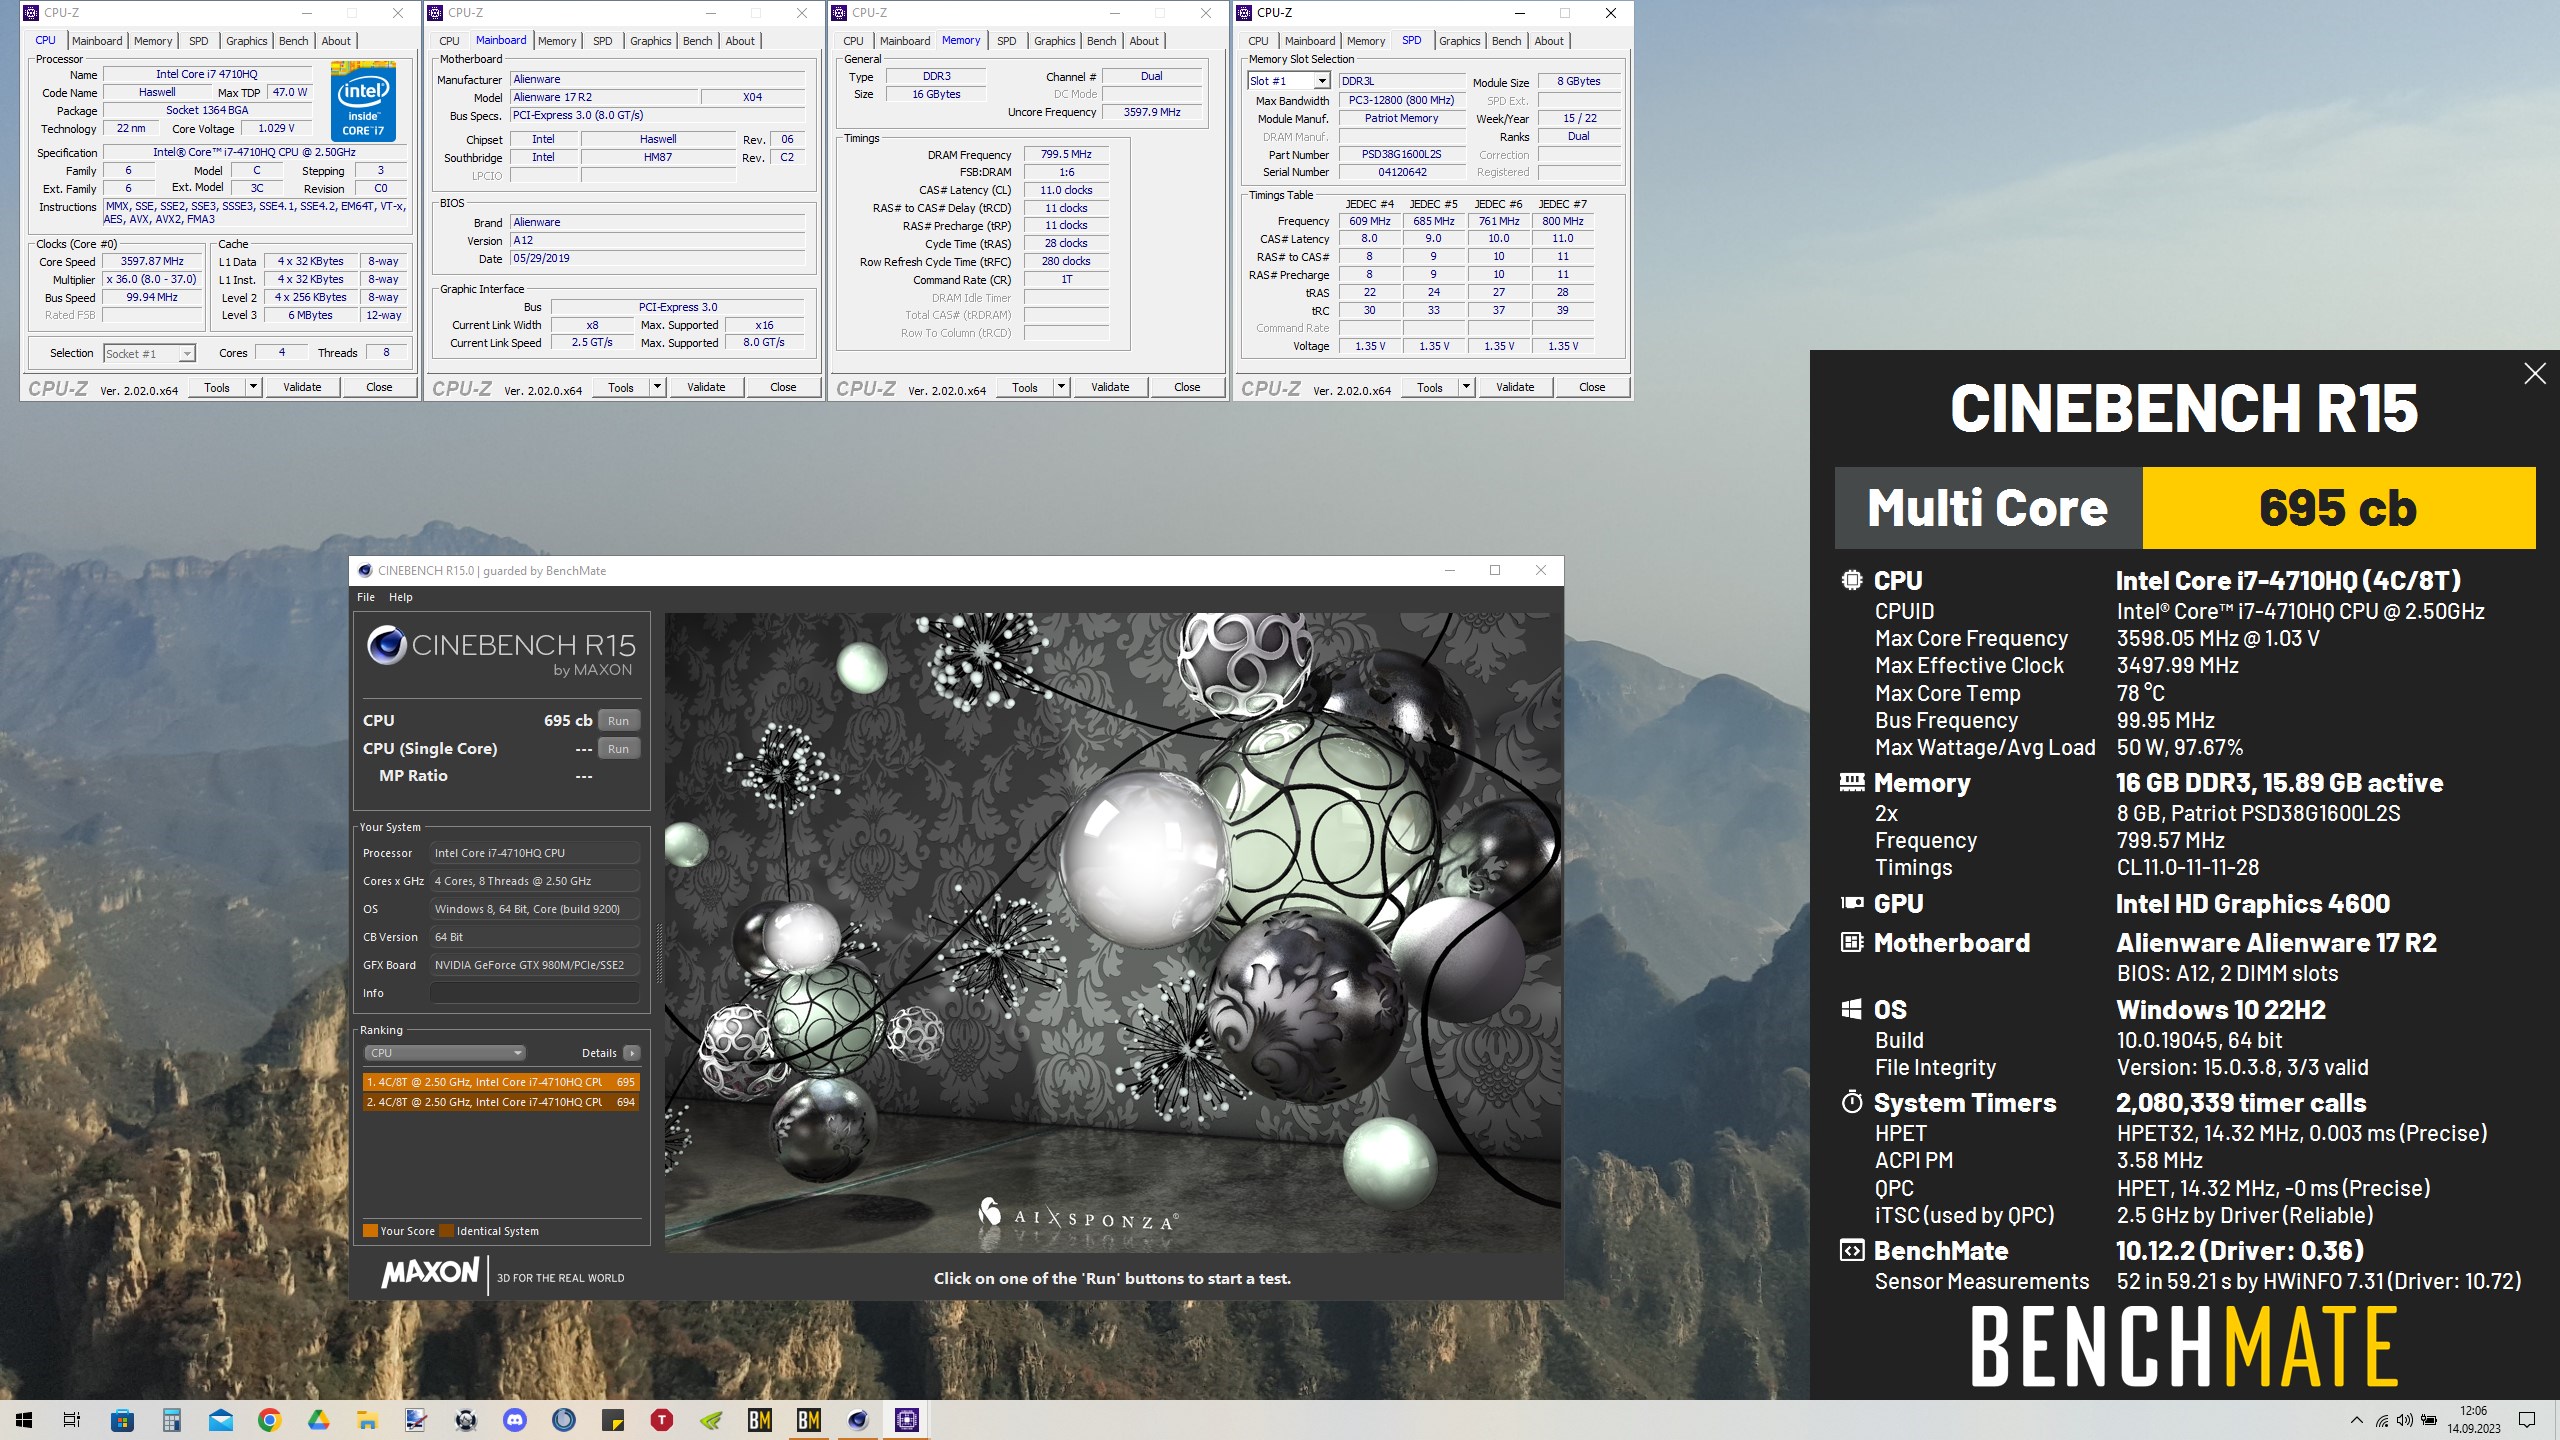2560x1440 pixels.
Task: Open Windows Start menu
Action: pos(24,1420)
